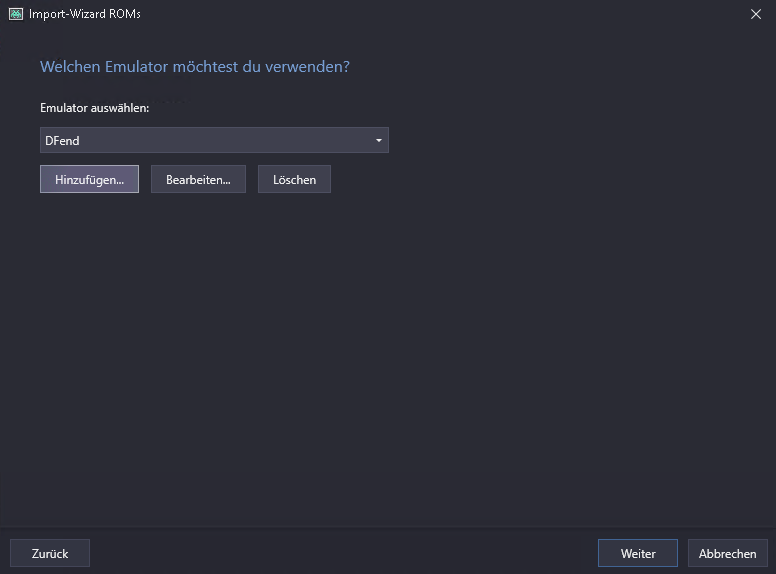Click the Import-Wizard app icon in title bar
This screenshot has height=574, width=776.
click(x=15, y=14)
